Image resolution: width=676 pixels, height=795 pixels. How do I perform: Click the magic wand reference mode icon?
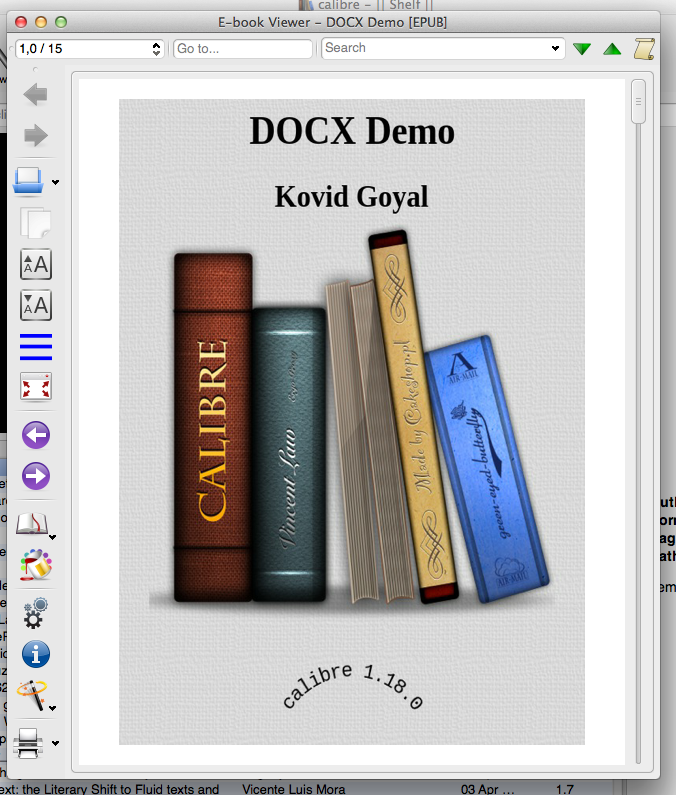point(31,695)
